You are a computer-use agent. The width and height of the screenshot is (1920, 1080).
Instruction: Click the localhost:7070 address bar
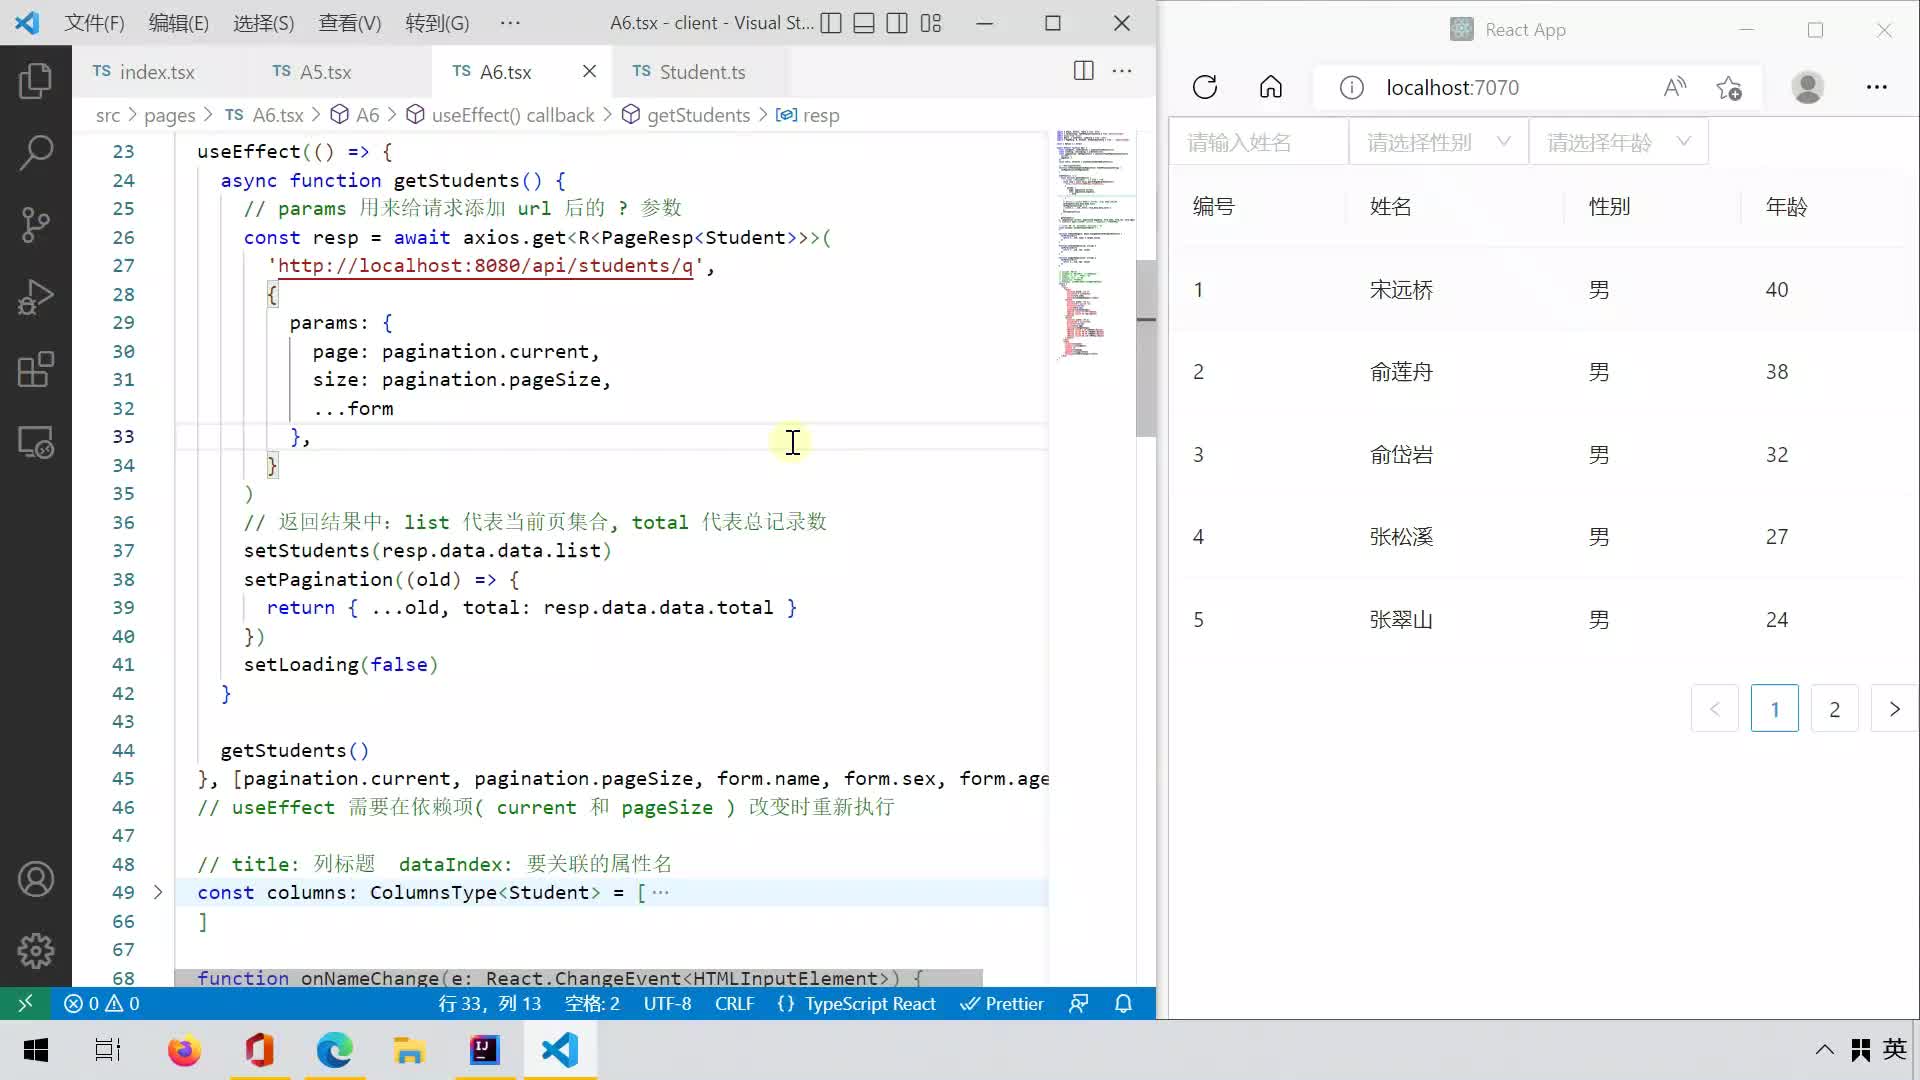pyautogui.click(x=1452, y=87)
